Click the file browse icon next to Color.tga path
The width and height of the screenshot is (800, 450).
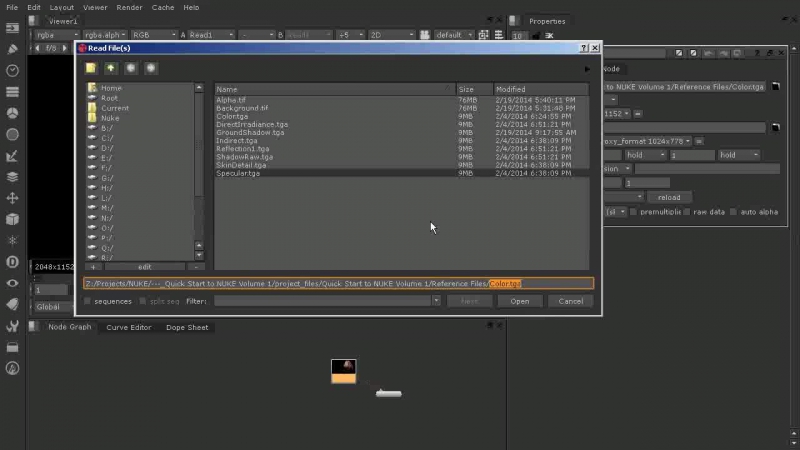point(776,87)
